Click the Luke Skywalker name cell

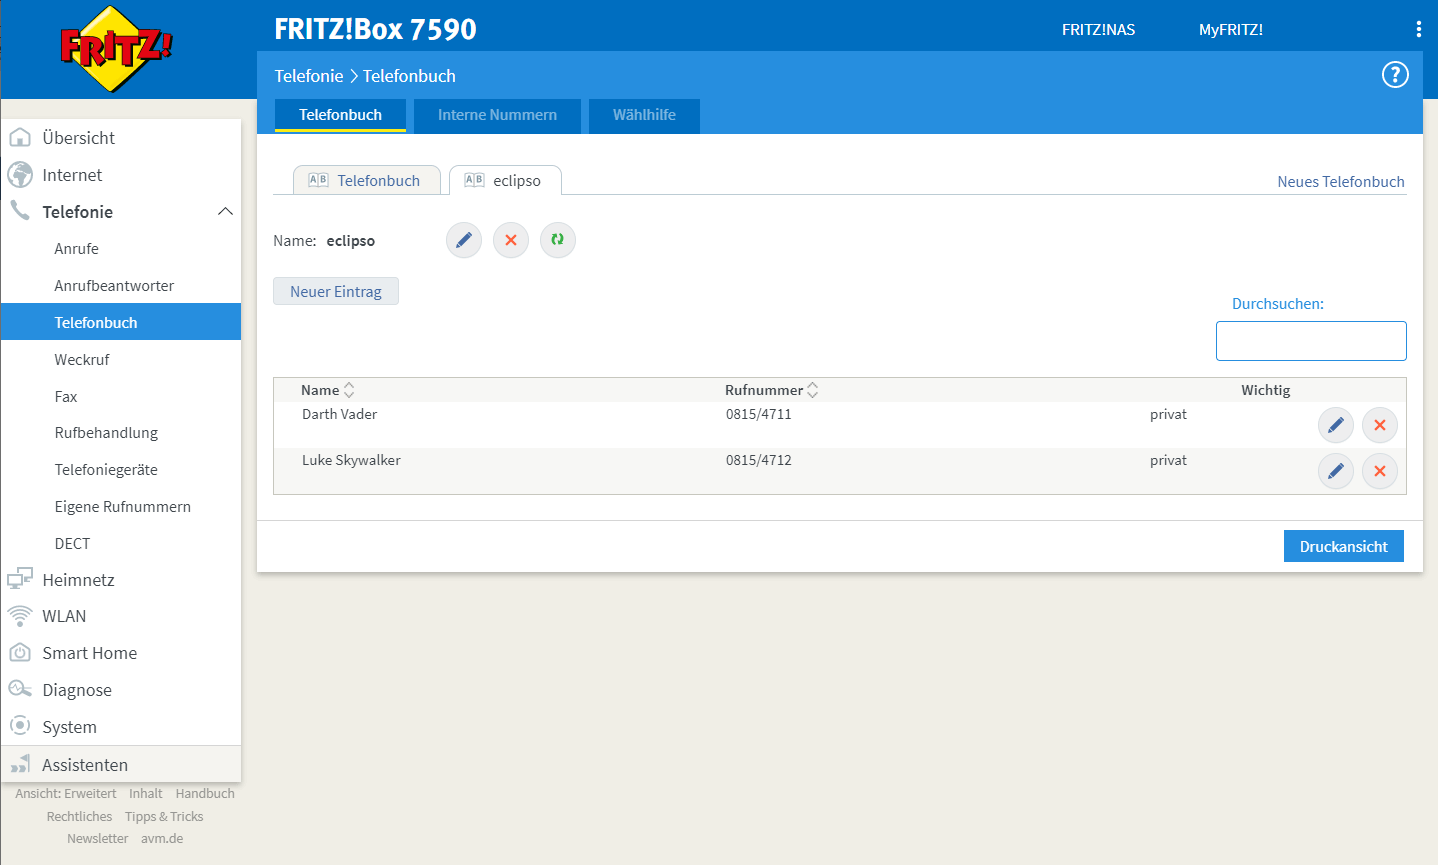tap(351, 460)
